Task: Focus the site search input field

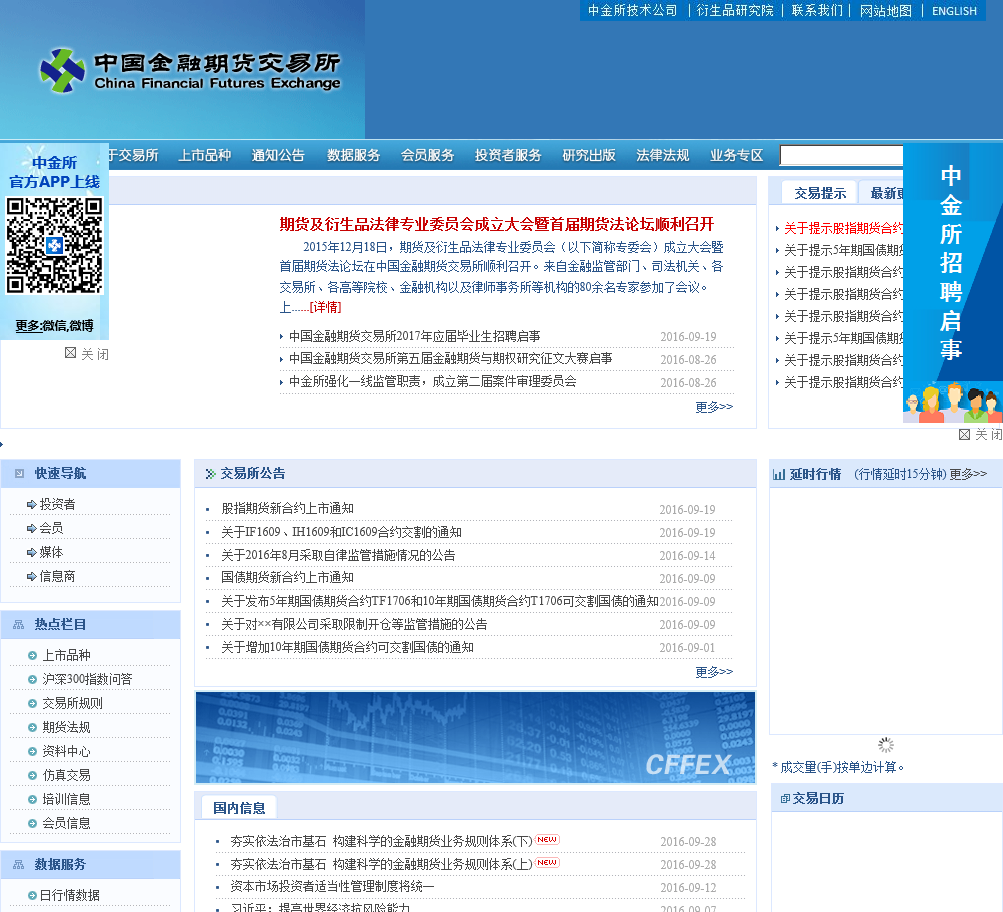Action: 841,155
